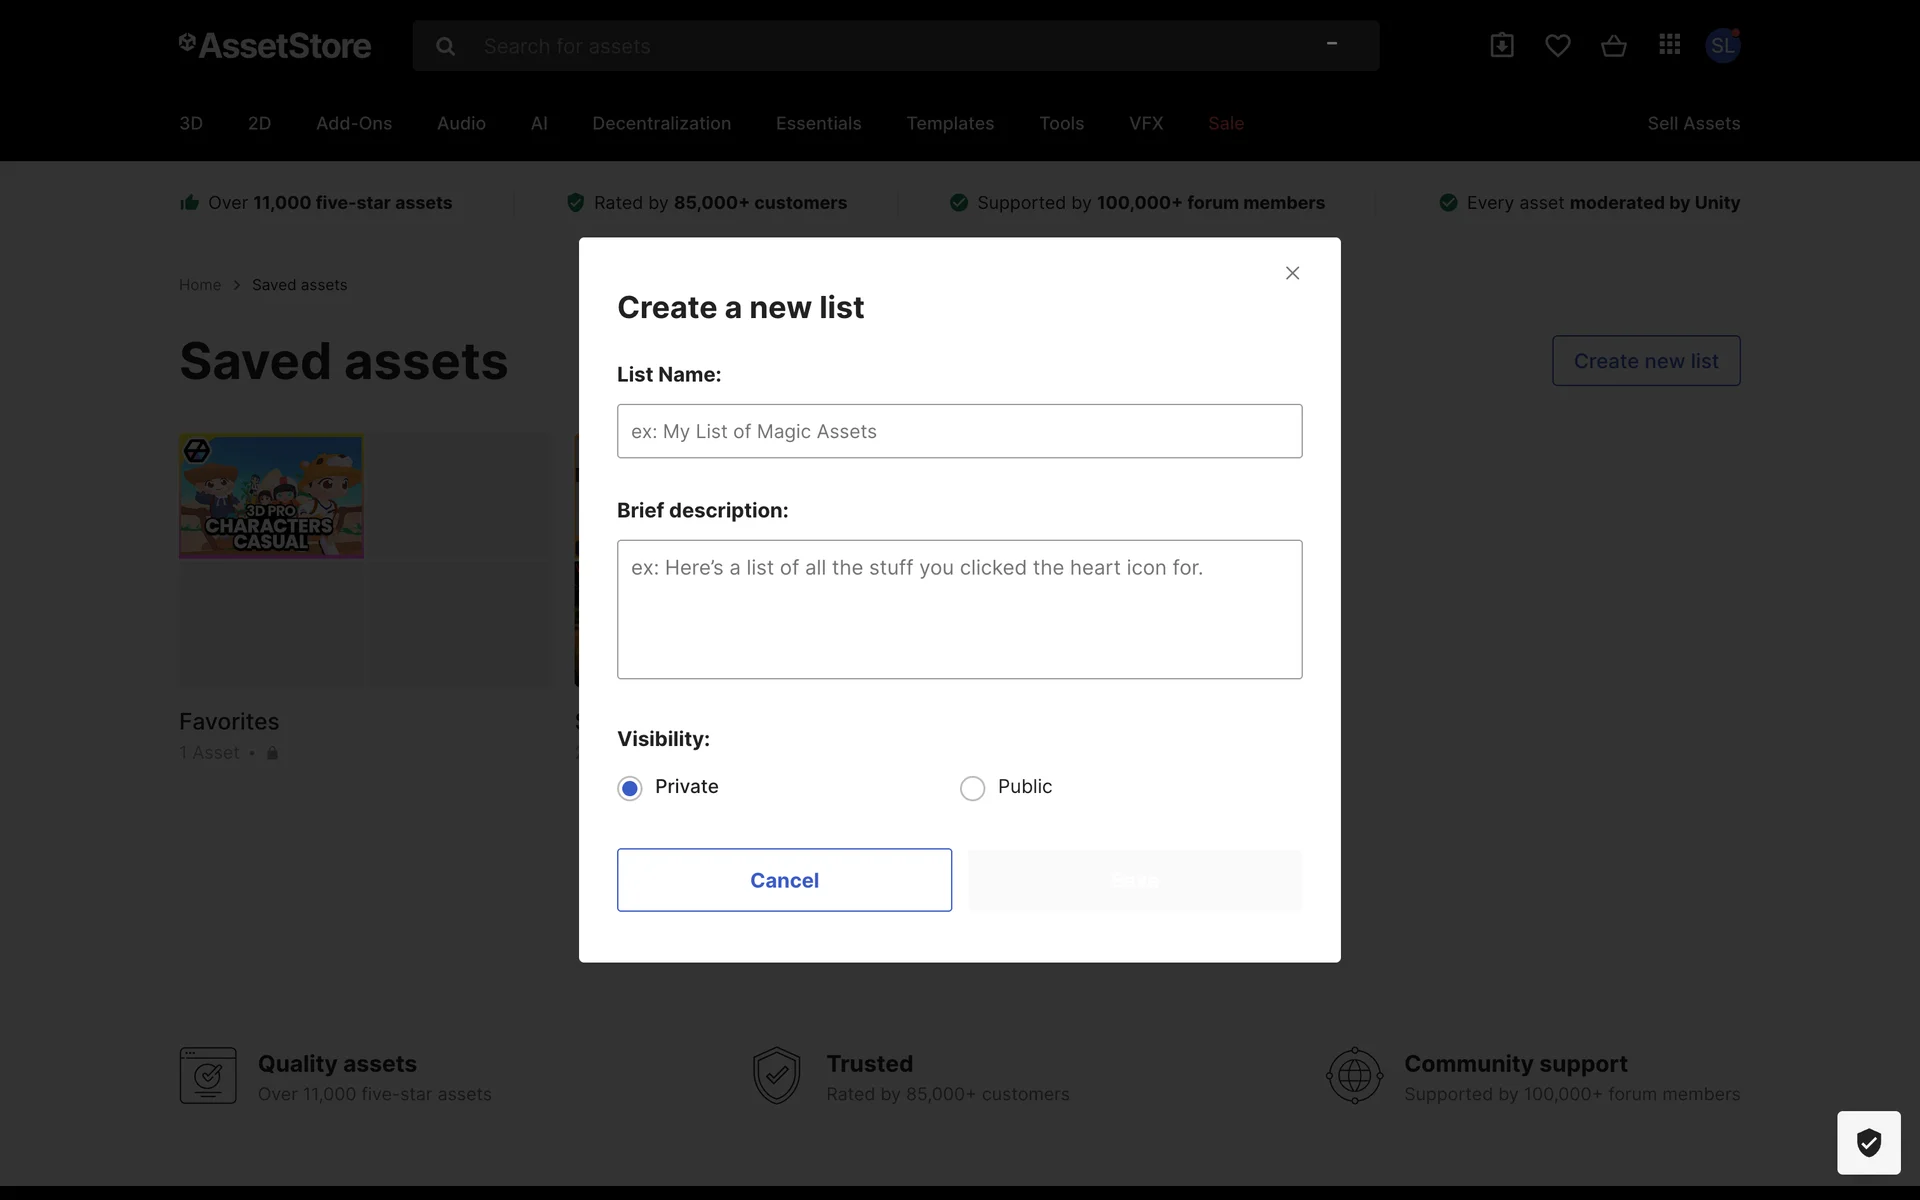Image resolution: width=1920 pixels, height=1200 pixels.
Task: Select the Public visibility option
Action: click(972, 788)
